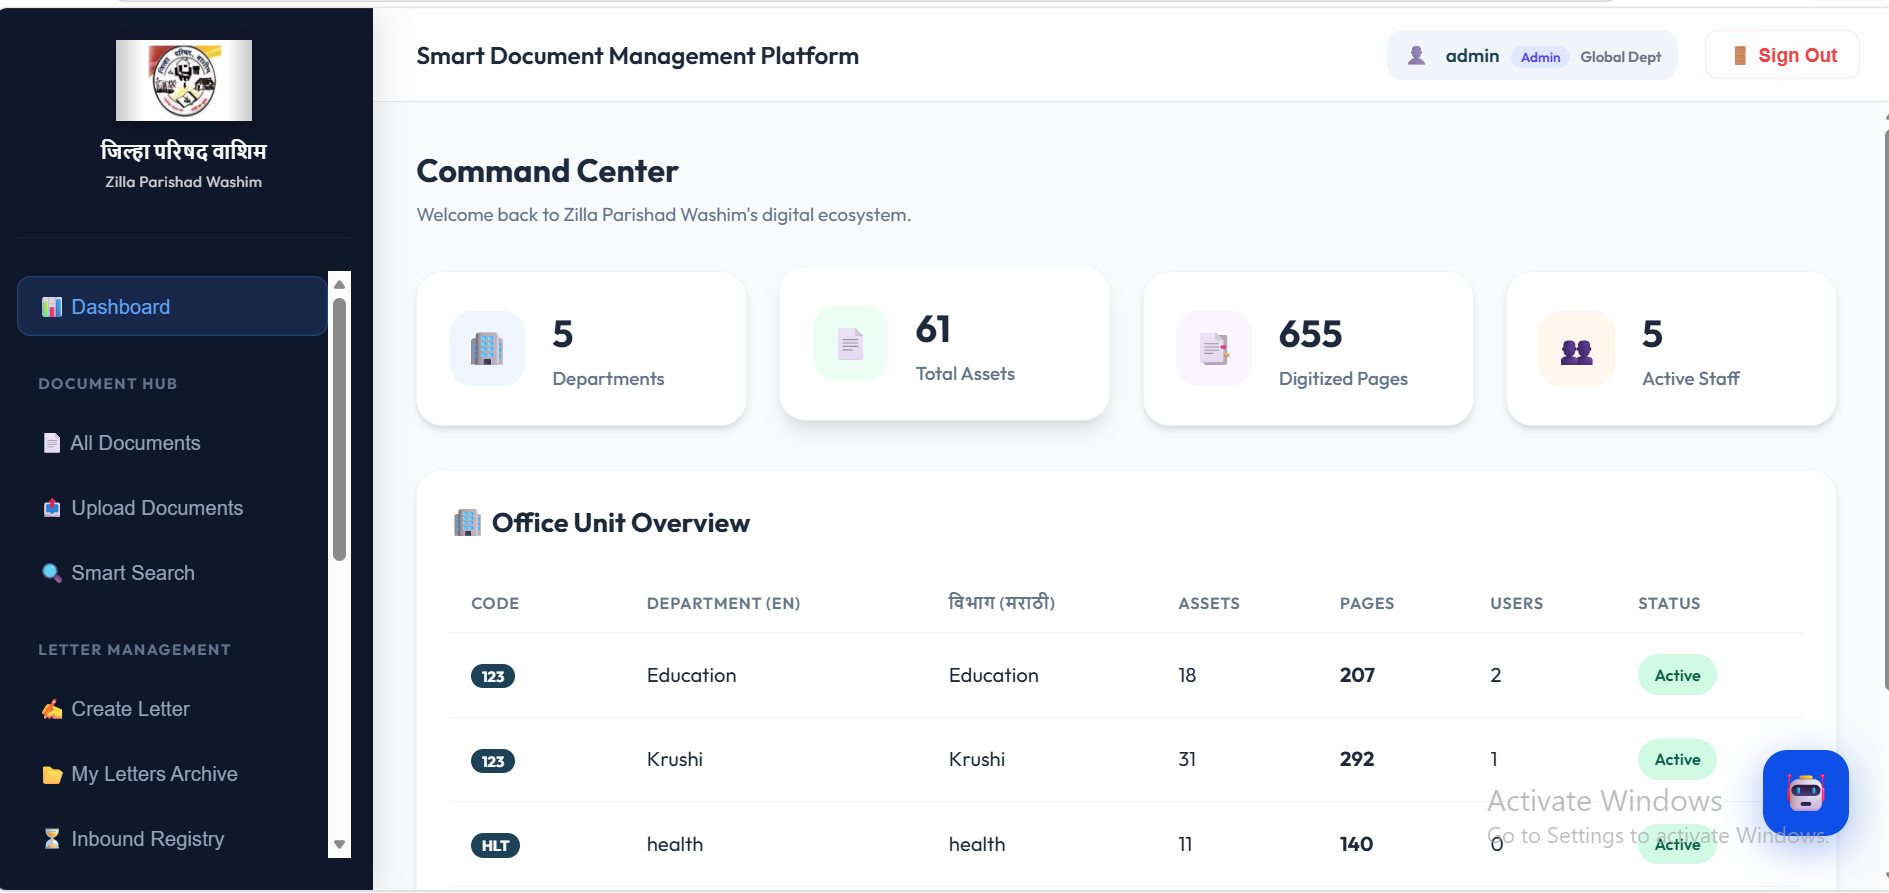Viewport: 1889px width, 893px height.
Task: Click the Active Staff people icon
Action: [1577, 348]
